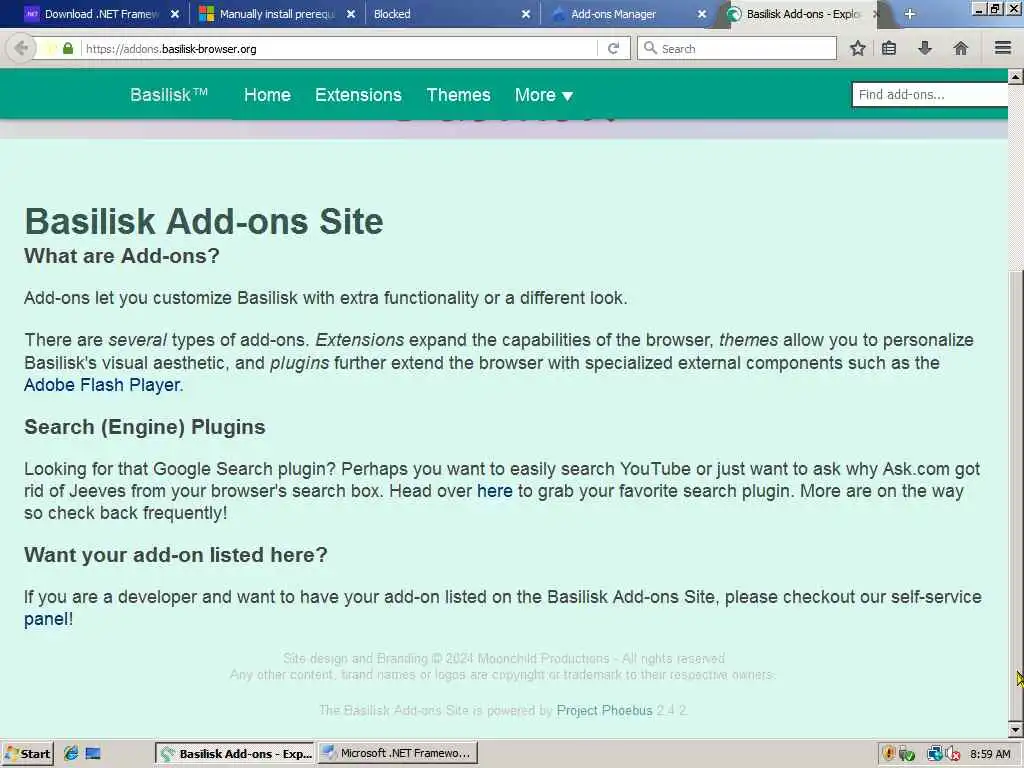Open the hamburger menu icon

tap(1003, 48)
